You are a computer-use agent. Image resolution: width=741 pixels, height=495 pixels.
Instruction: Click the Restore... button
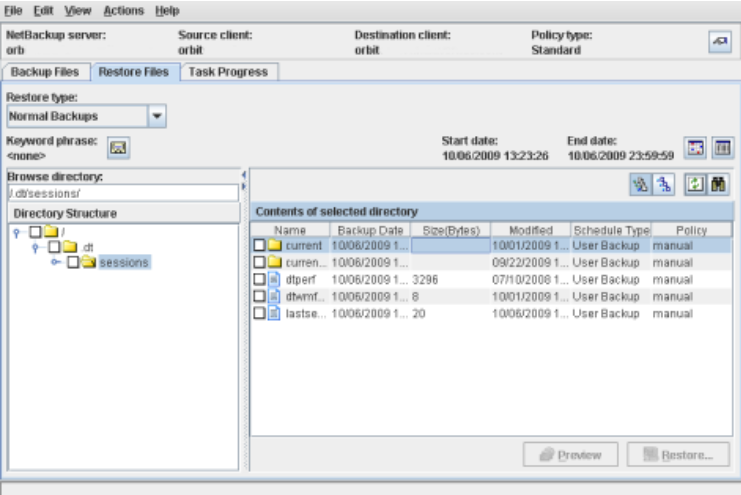[678, 455]
